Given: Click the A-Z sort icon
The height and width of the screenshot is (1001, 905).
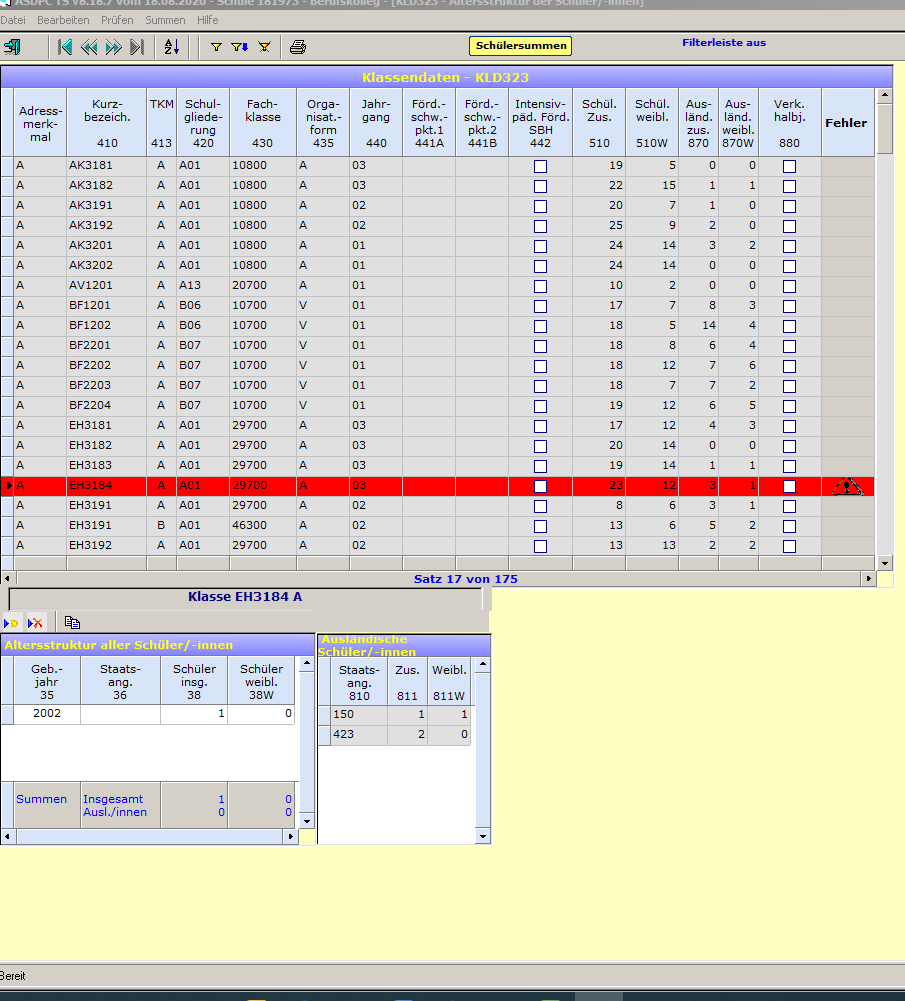Looking at the screenshot, I should (171, 47).
